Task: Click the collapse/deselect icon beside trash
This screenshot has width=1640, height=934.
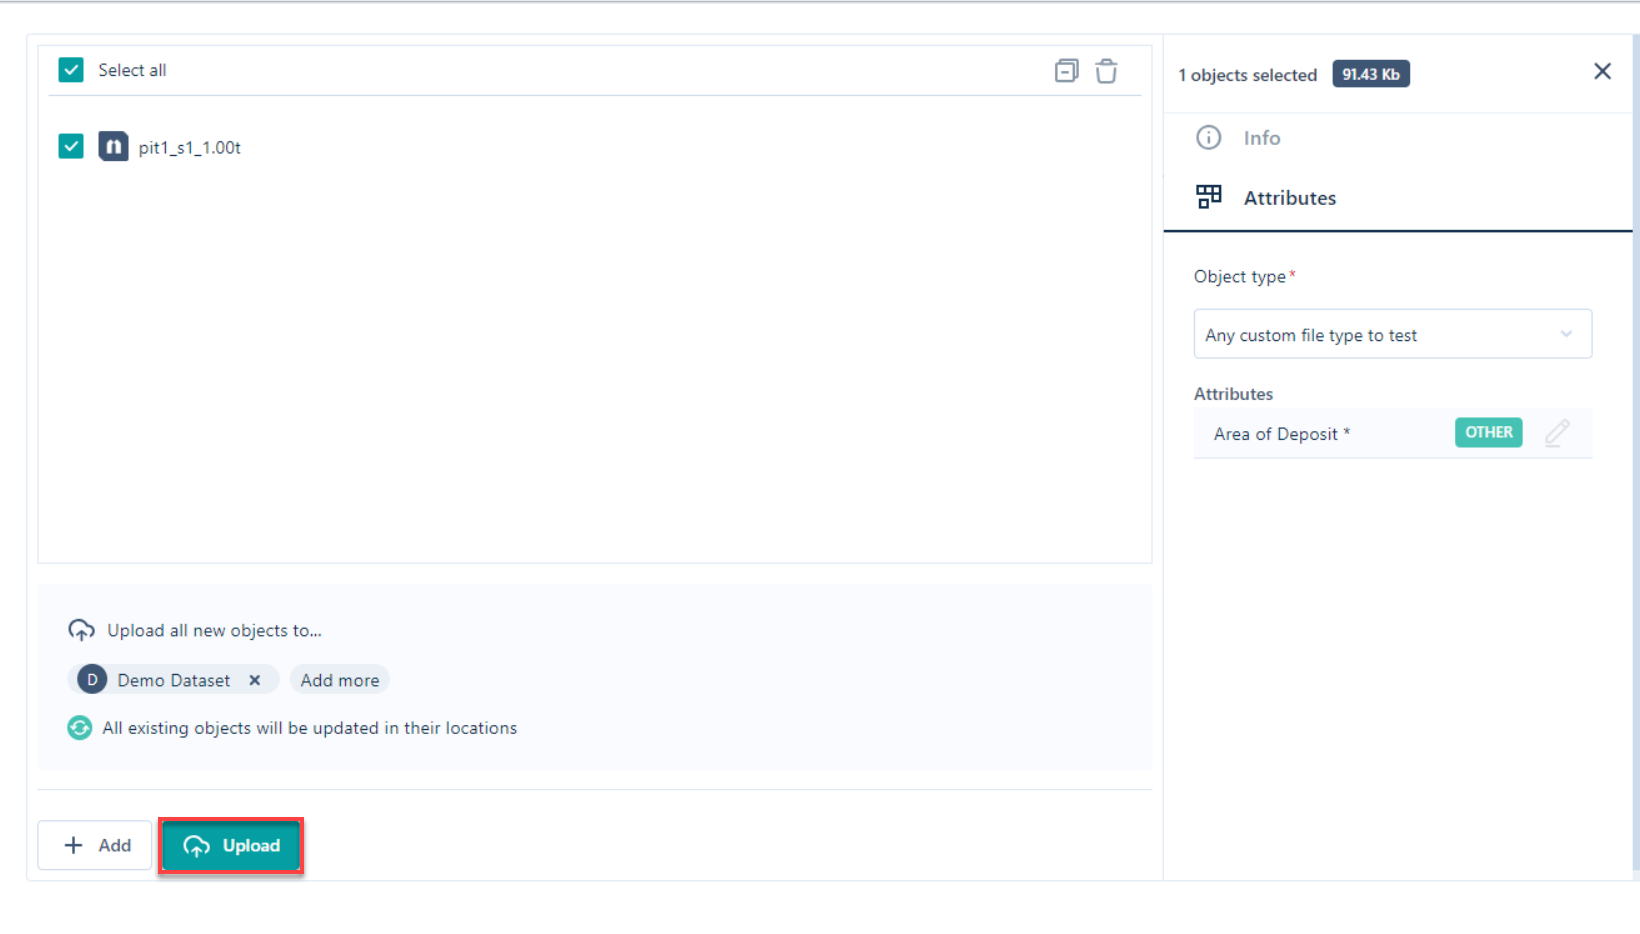Action: 1066,71
